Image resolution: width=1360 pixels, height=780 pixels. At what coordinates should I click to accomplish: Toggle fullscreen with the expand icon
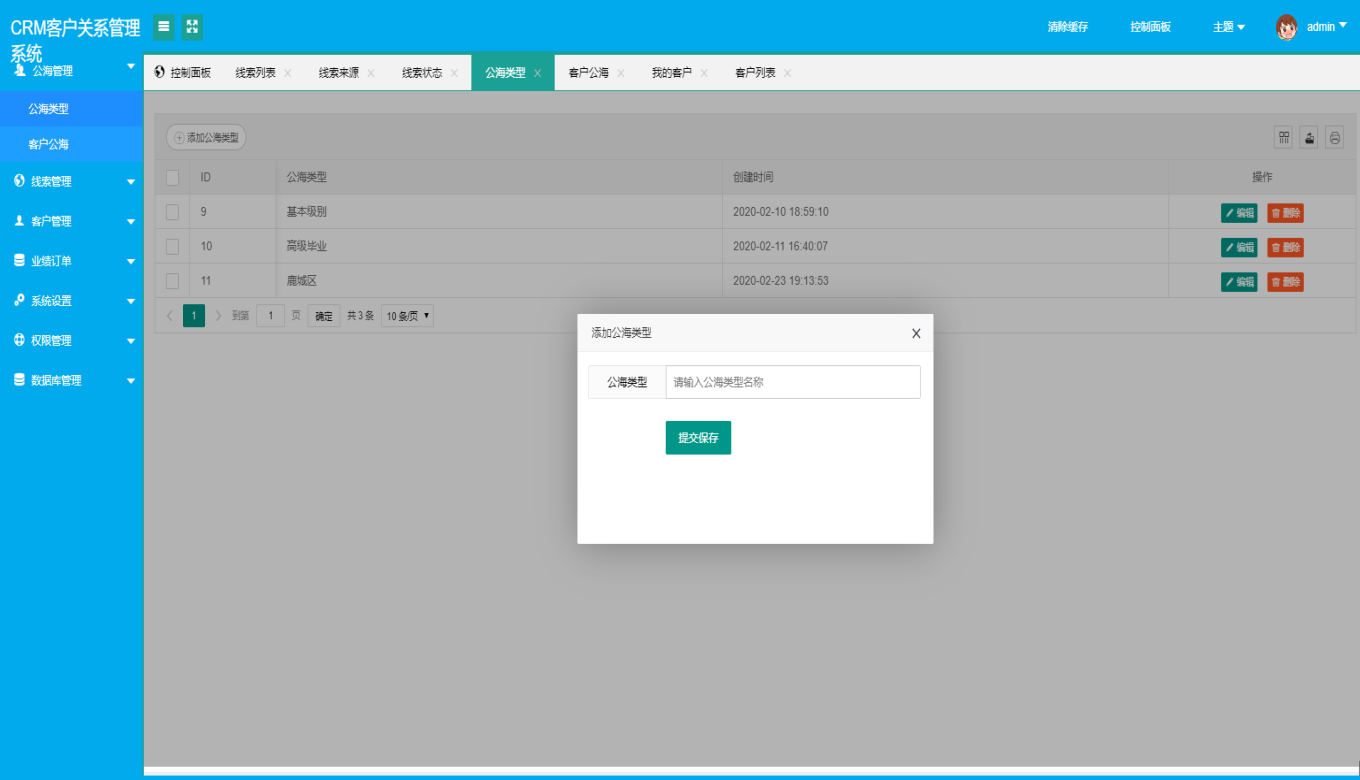[192, 27]
